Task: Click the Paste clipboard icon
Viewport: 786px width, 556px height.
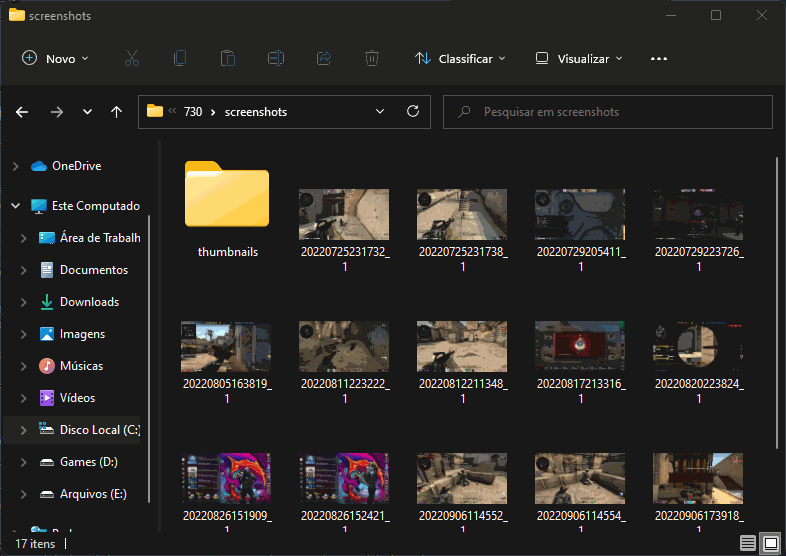Action: (228, 59)
